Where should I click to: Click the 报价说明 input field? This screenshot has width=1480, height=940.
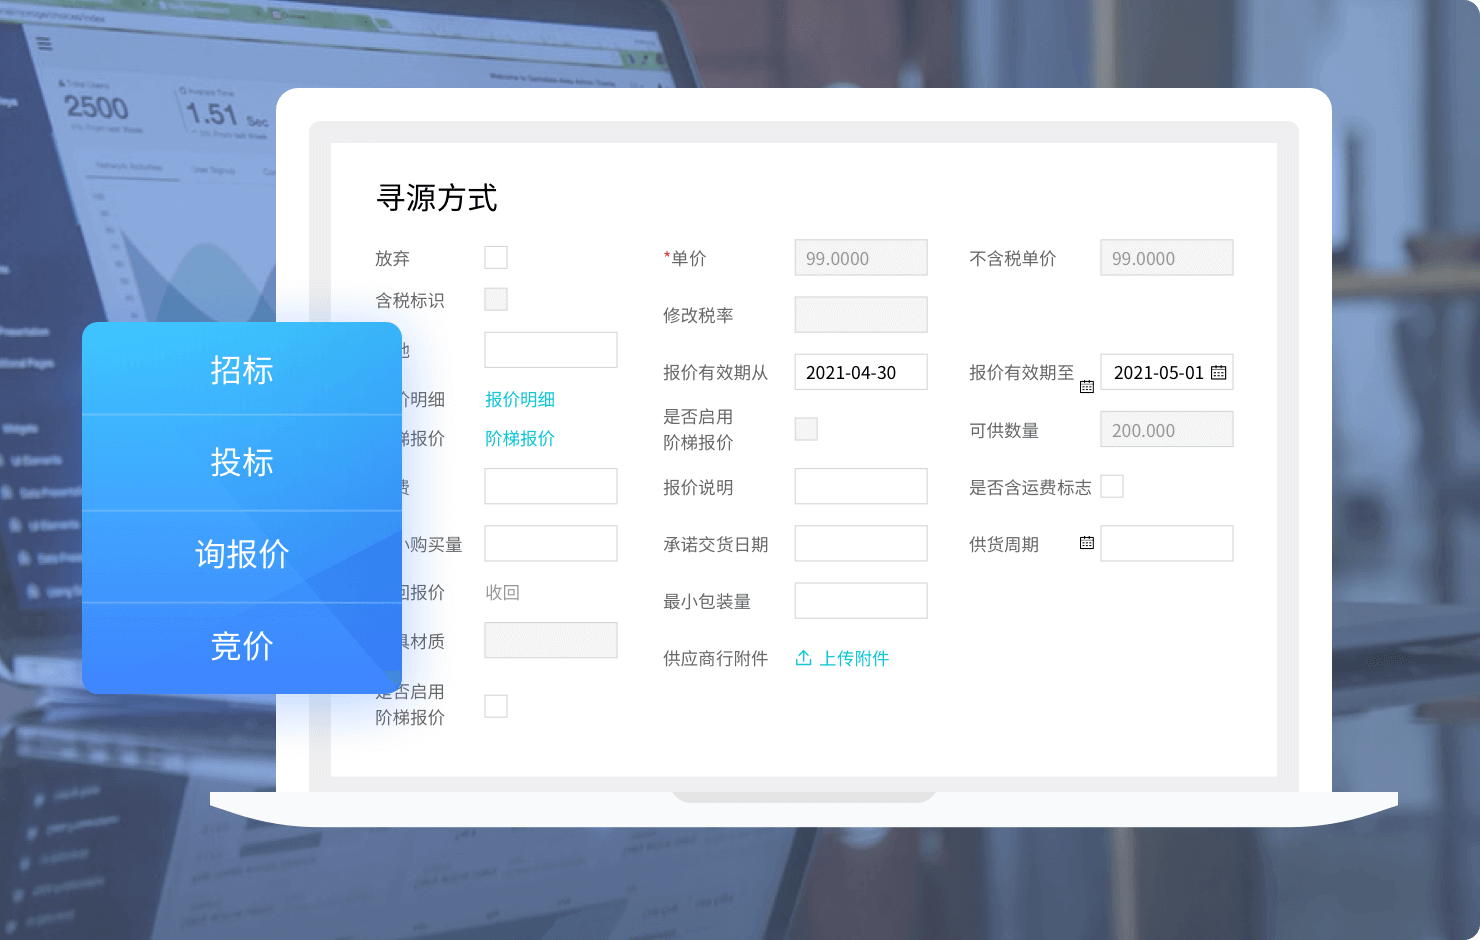[860, 486]
